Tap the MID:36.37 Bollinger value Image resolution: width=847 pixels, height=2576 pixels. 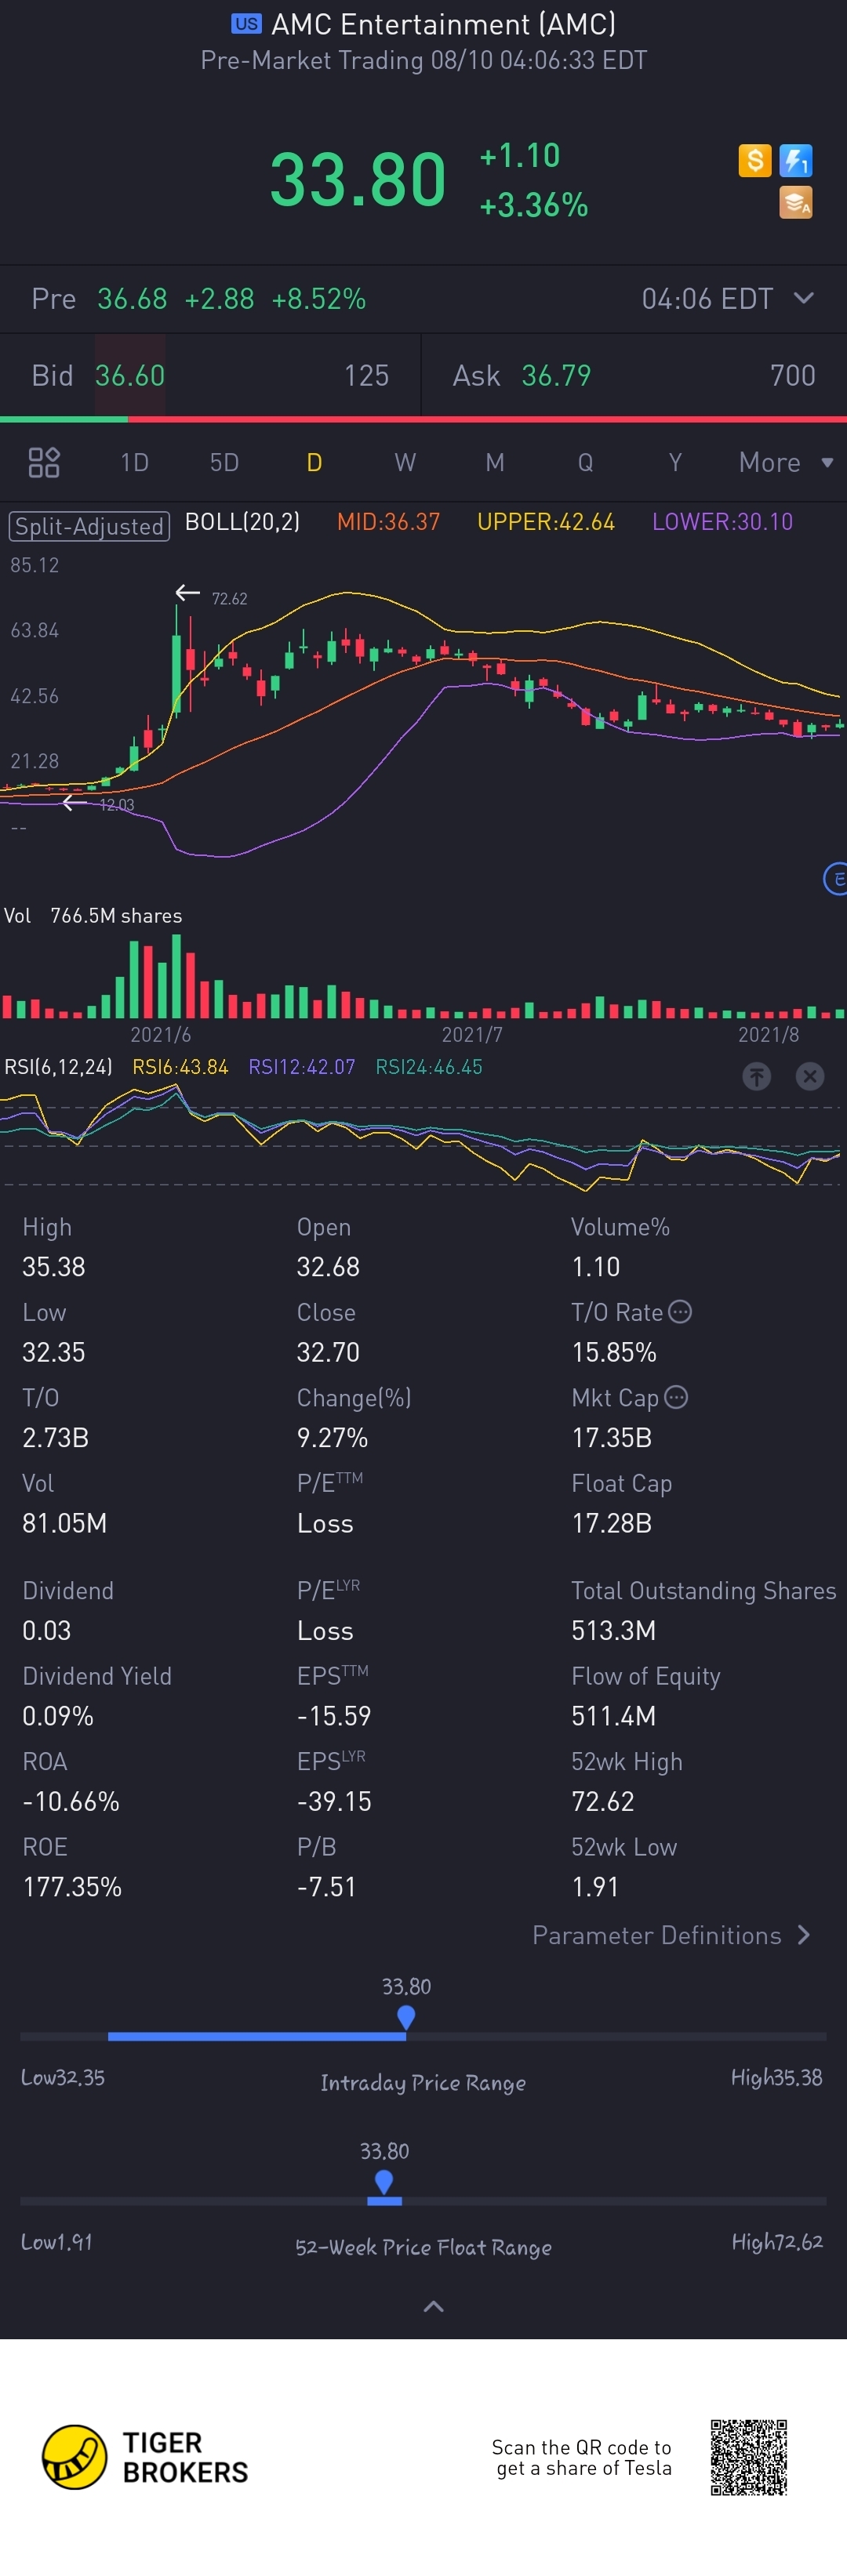coord(388,521)
